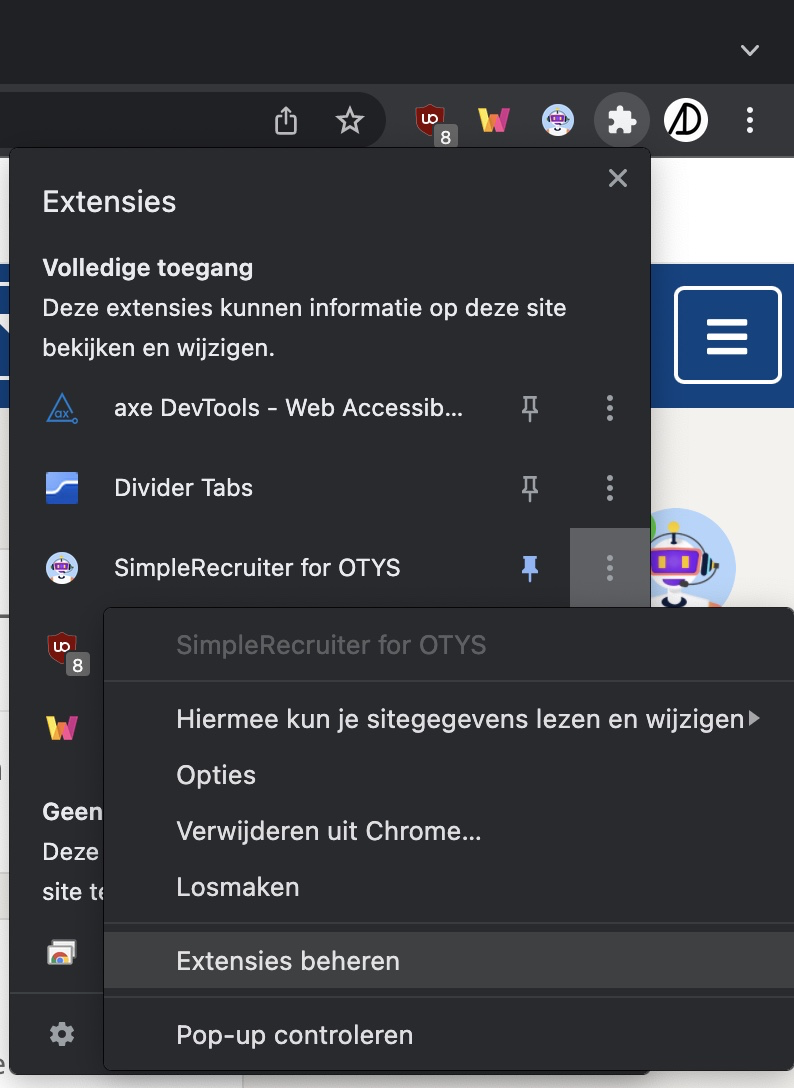This screenshot has height=1088, width=794.
Task: Unpin SimpleRecruiter for OTYS
Action: coord(530,568)
